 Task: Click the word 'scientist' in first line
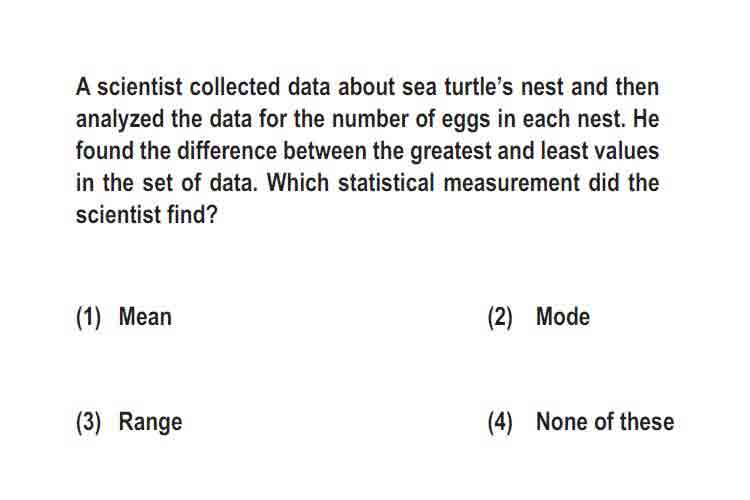[x=140, y=87]
